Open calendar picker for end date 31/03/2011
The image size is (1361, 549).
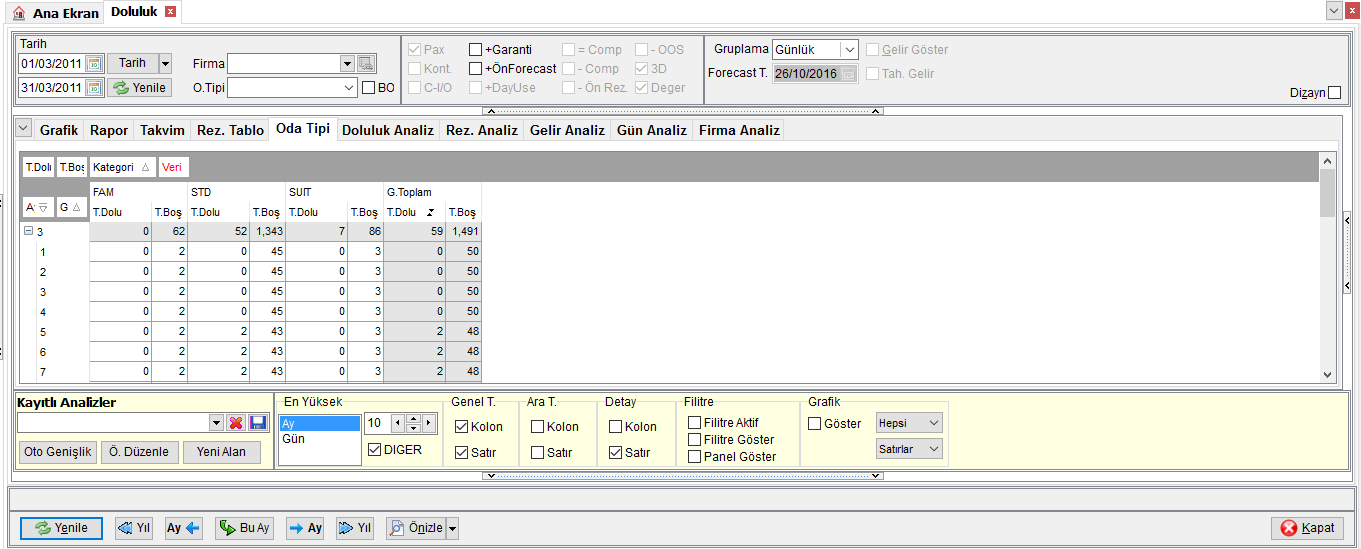pyautogui.click(x=94, y=88)
